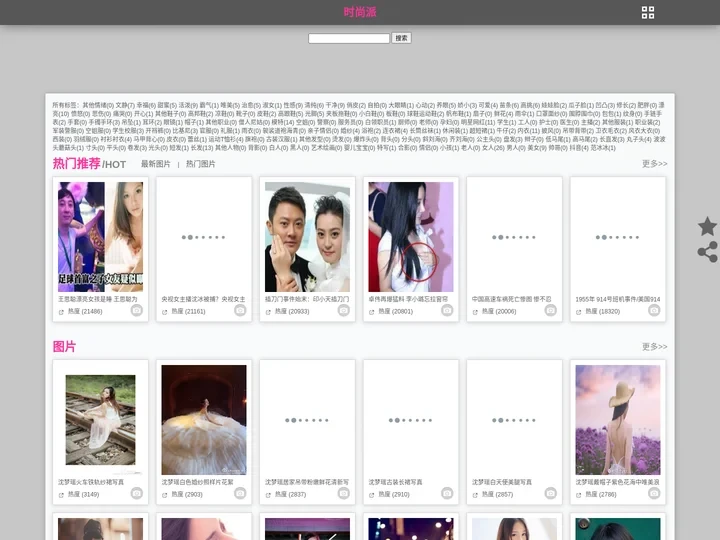
Task: Open 央视女主播沈冰被捕 card title
Action: coord(203,299)
